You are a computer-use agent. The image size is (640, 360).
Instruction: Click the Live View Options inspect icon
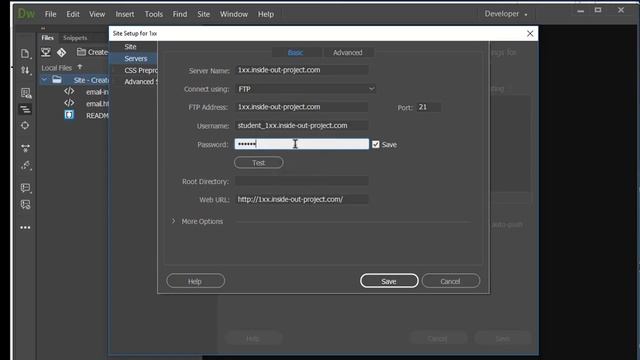pyautogui.click(x=26, y=93)
